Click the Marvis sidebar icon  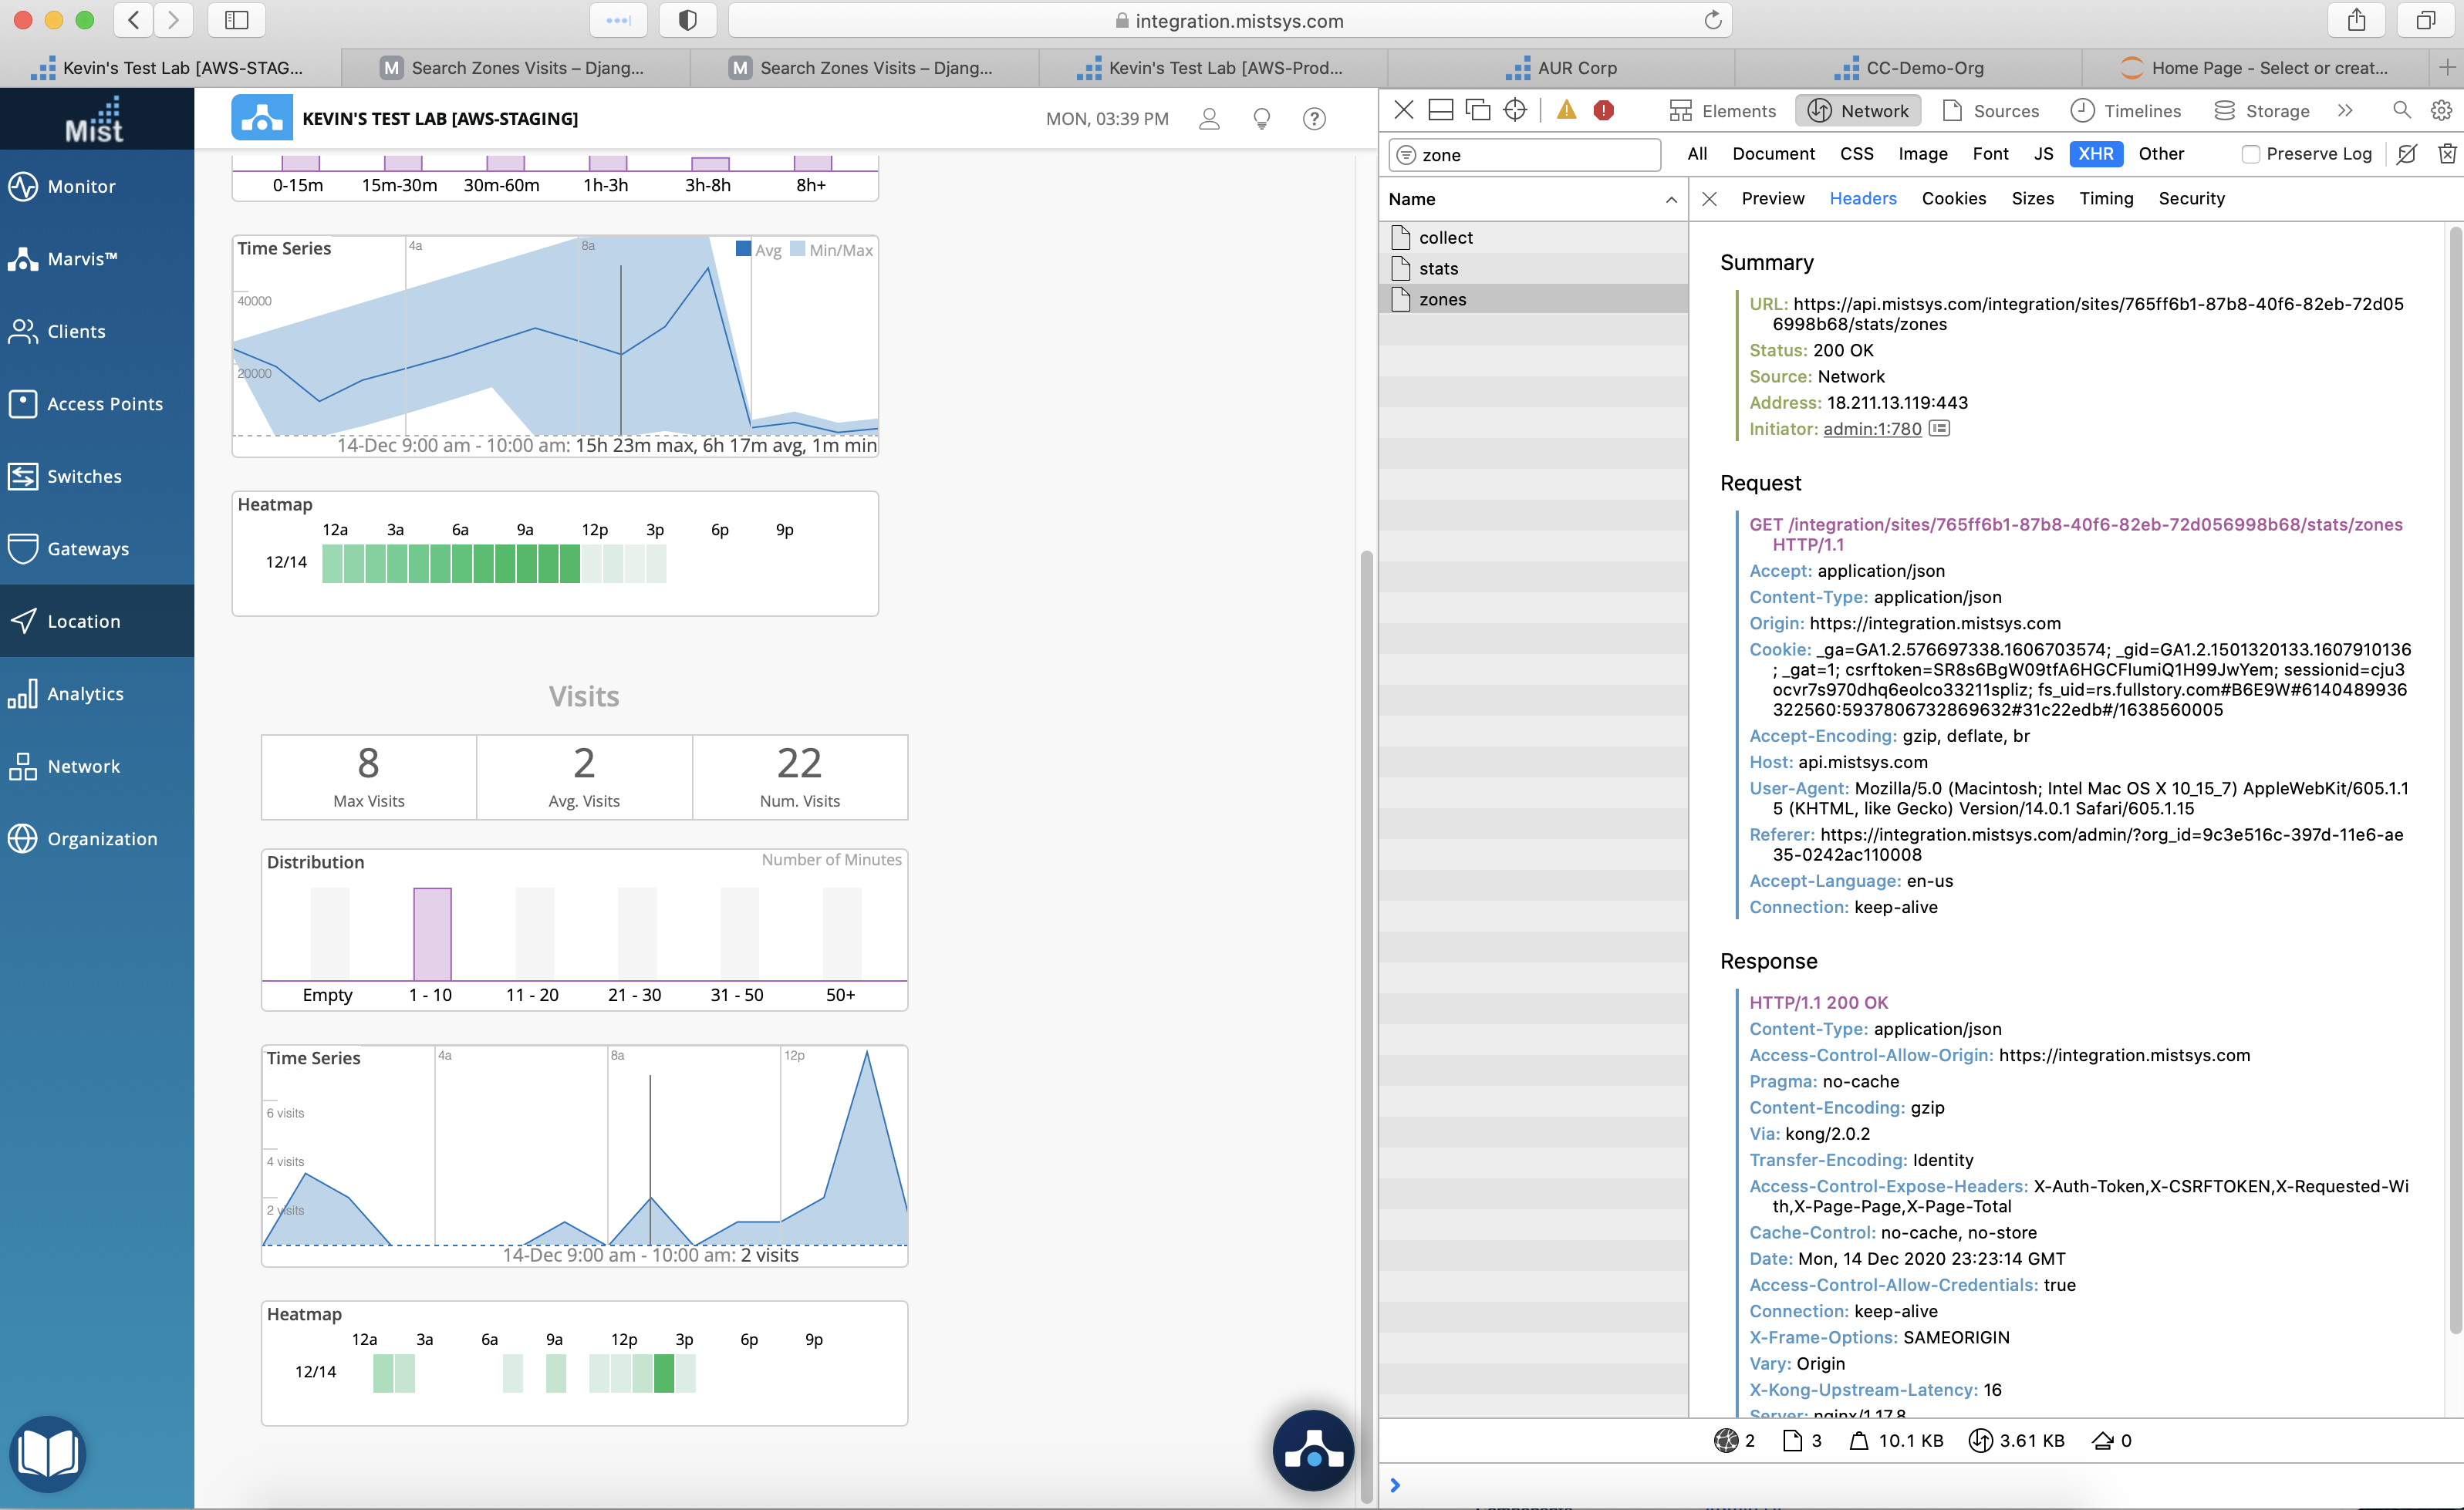[24, 259]
